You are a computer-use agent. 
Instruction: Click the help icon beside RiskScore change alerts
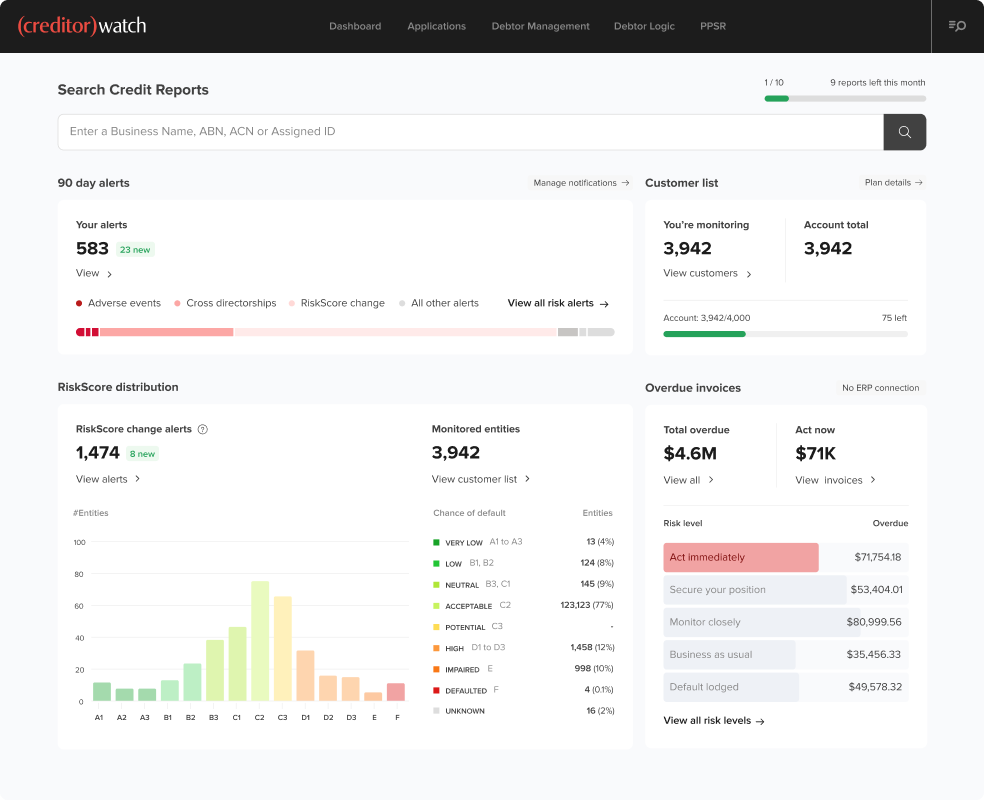(202, 428)
